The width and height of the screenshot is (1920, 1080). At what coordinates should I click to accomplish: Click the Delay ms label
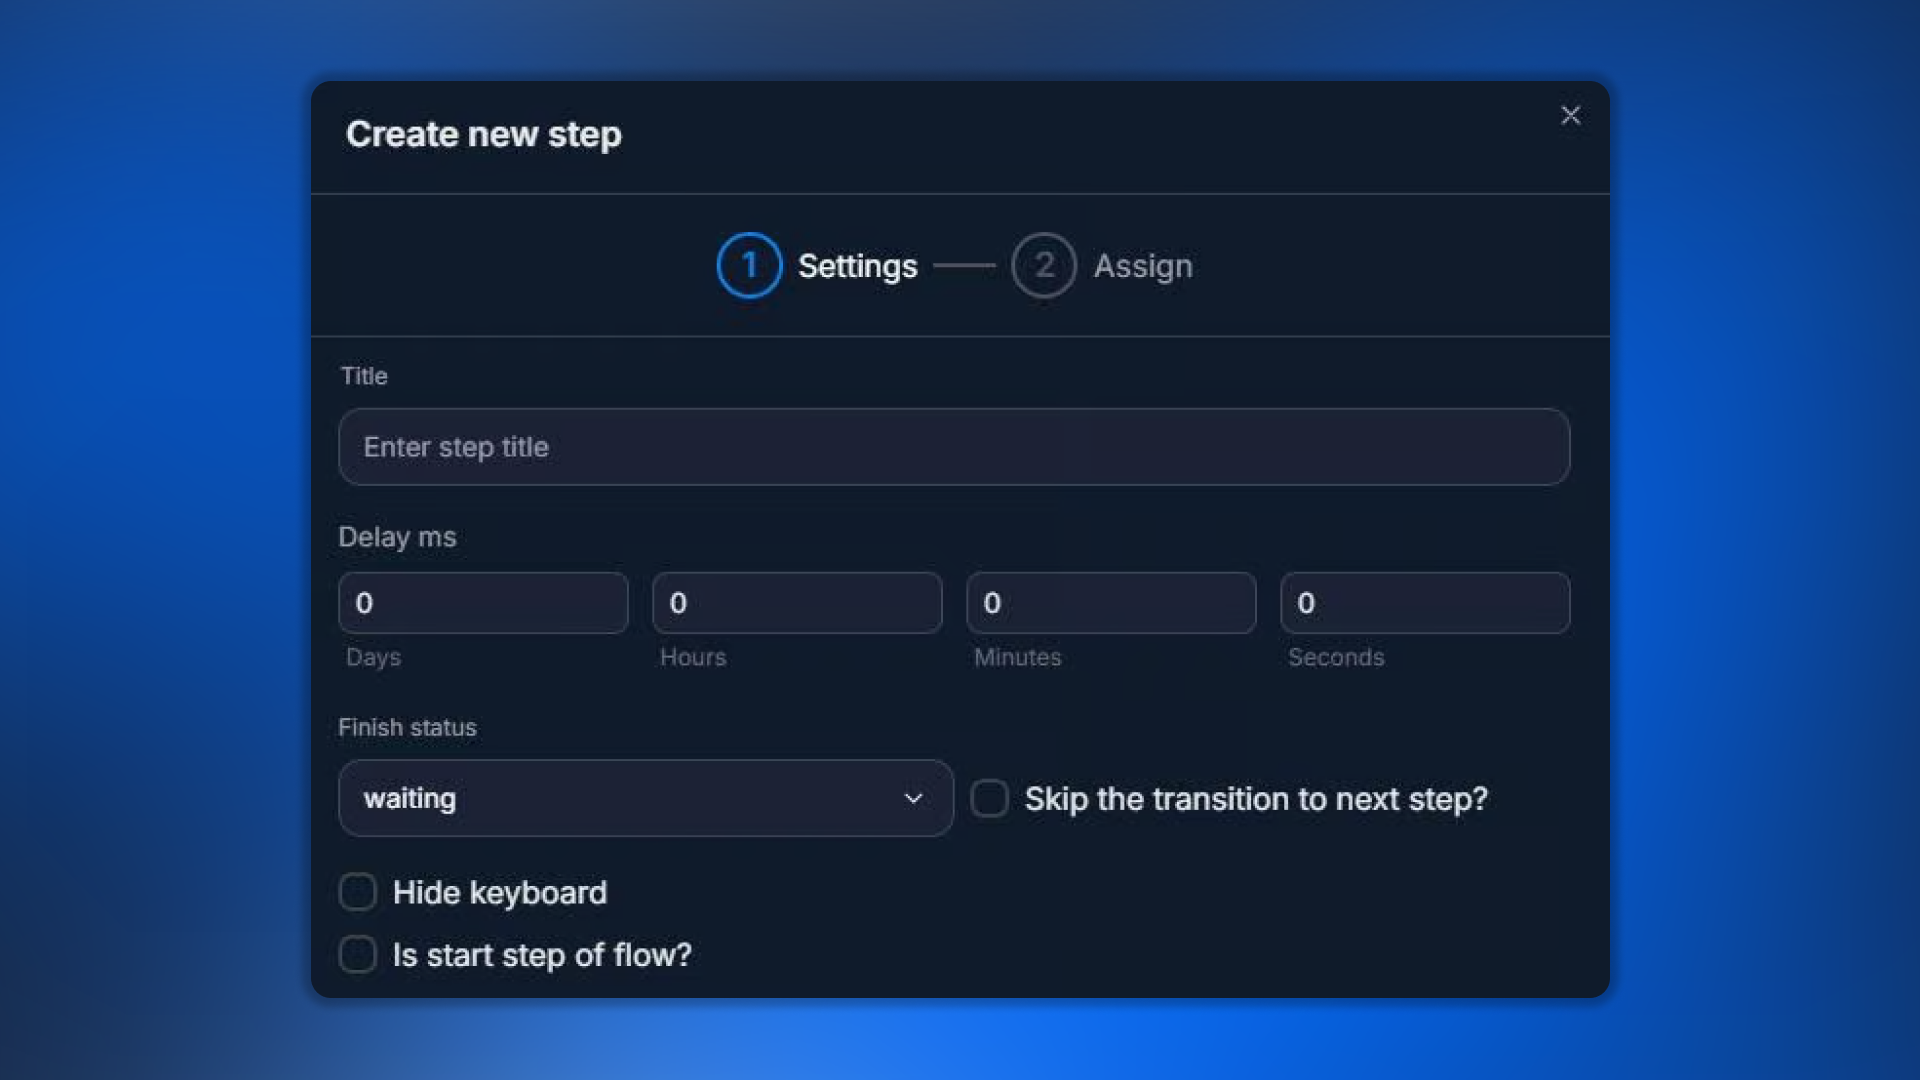click(x=397, y=537)
